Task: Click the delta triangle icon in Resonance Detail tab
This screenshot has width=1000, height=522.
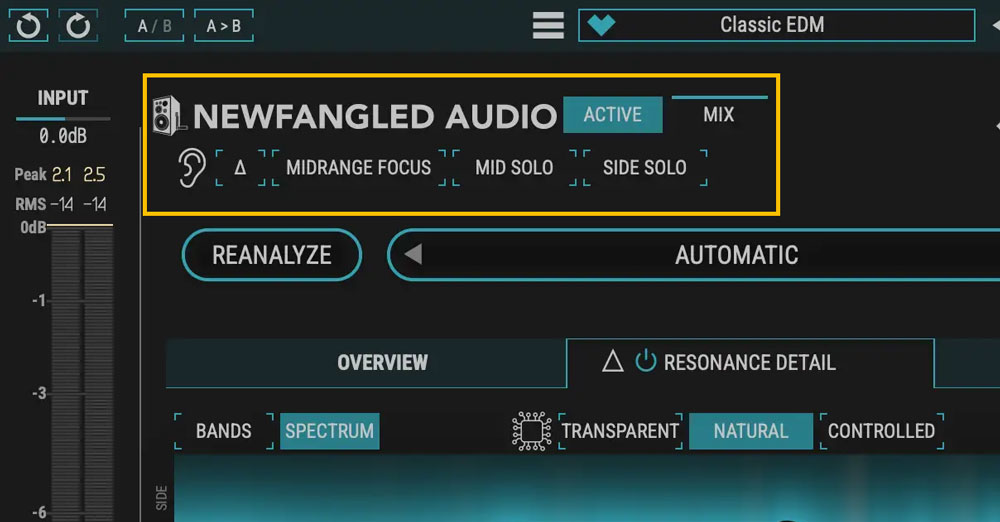Action: pyautogui.click(x=613, y=362)
